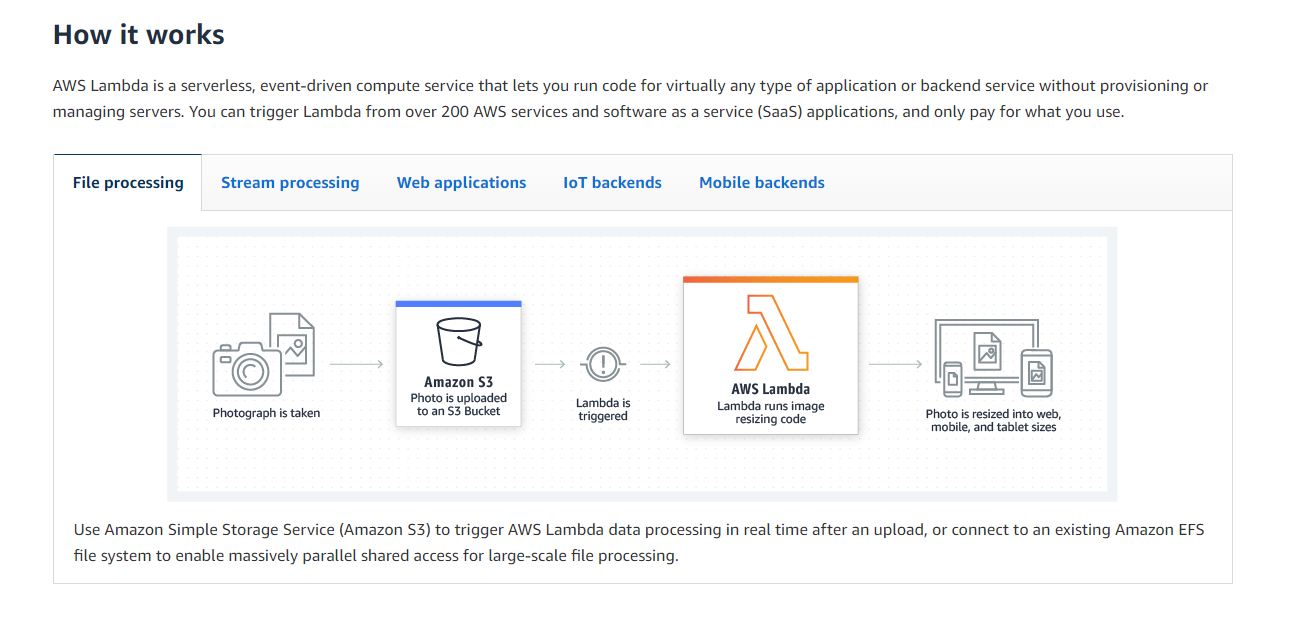Click the Amazon S3 card in the diagram
This screenshot has height=624, width=1298.
pos(458,364)
